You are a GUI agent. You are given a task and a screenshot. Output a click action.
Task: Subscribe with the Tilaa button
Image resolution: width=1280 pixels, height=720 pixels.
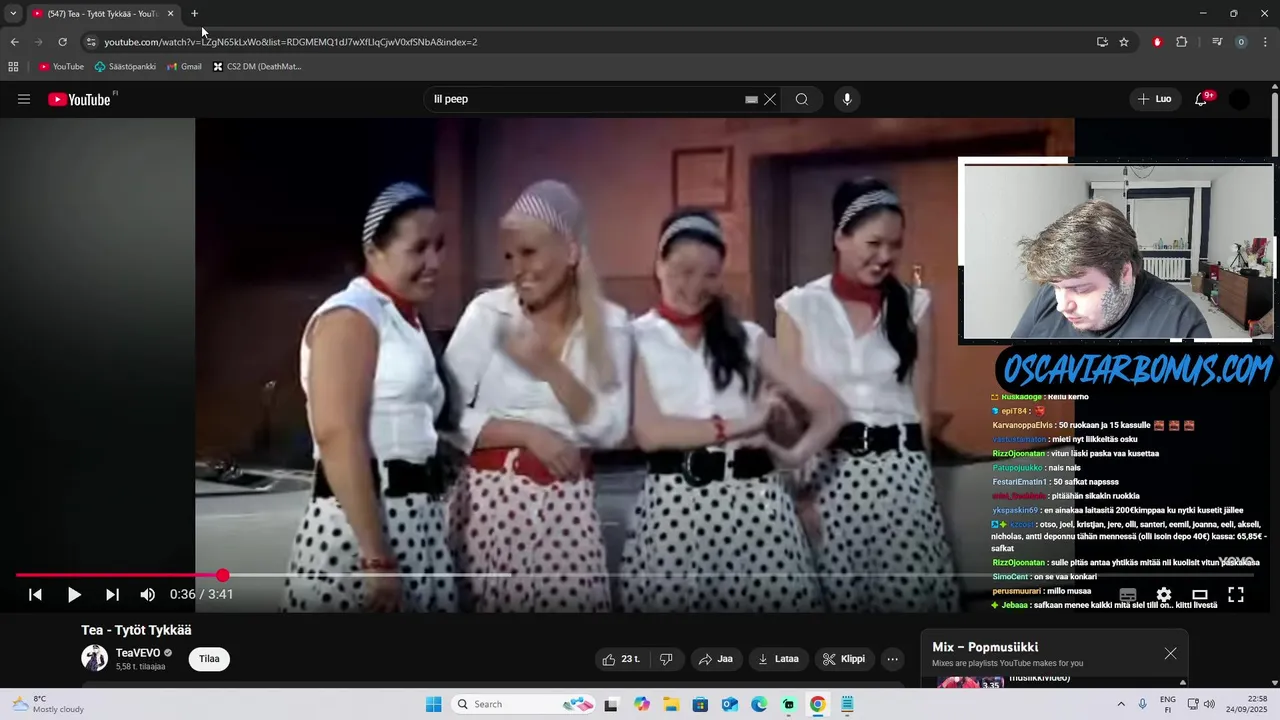tap(209, 659)
